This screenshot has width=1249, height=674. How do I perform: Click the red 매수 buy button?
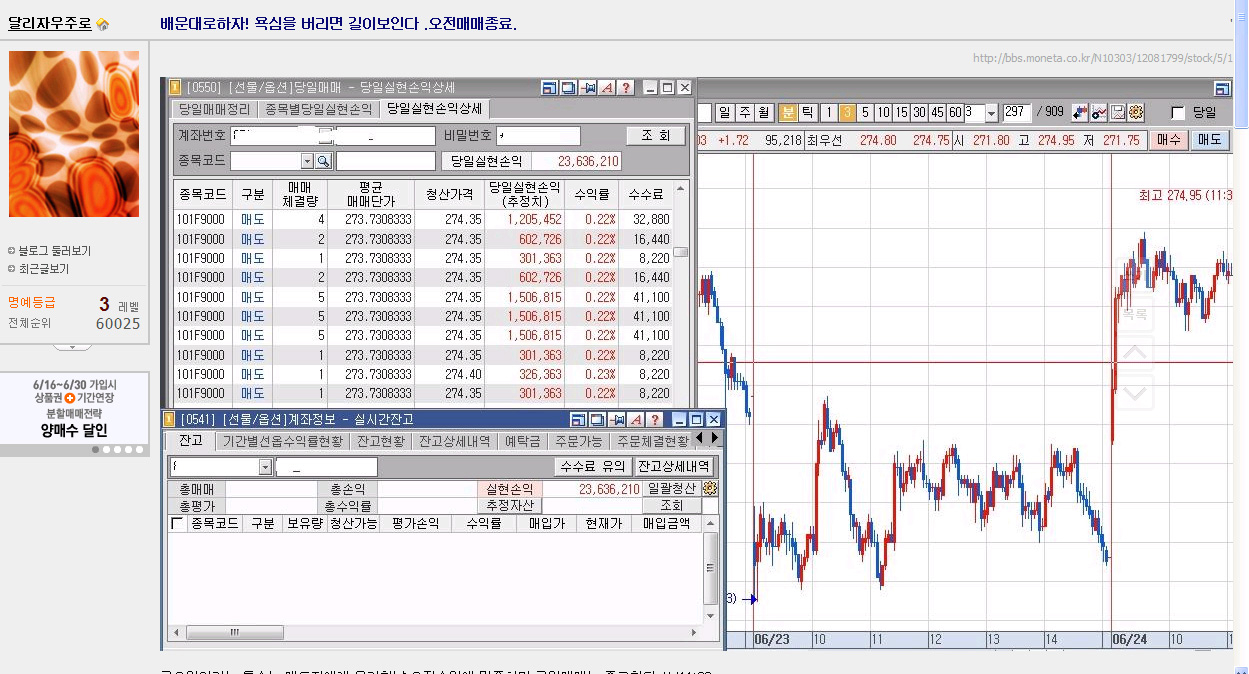pyautogui.click(x=1167, y=140)
